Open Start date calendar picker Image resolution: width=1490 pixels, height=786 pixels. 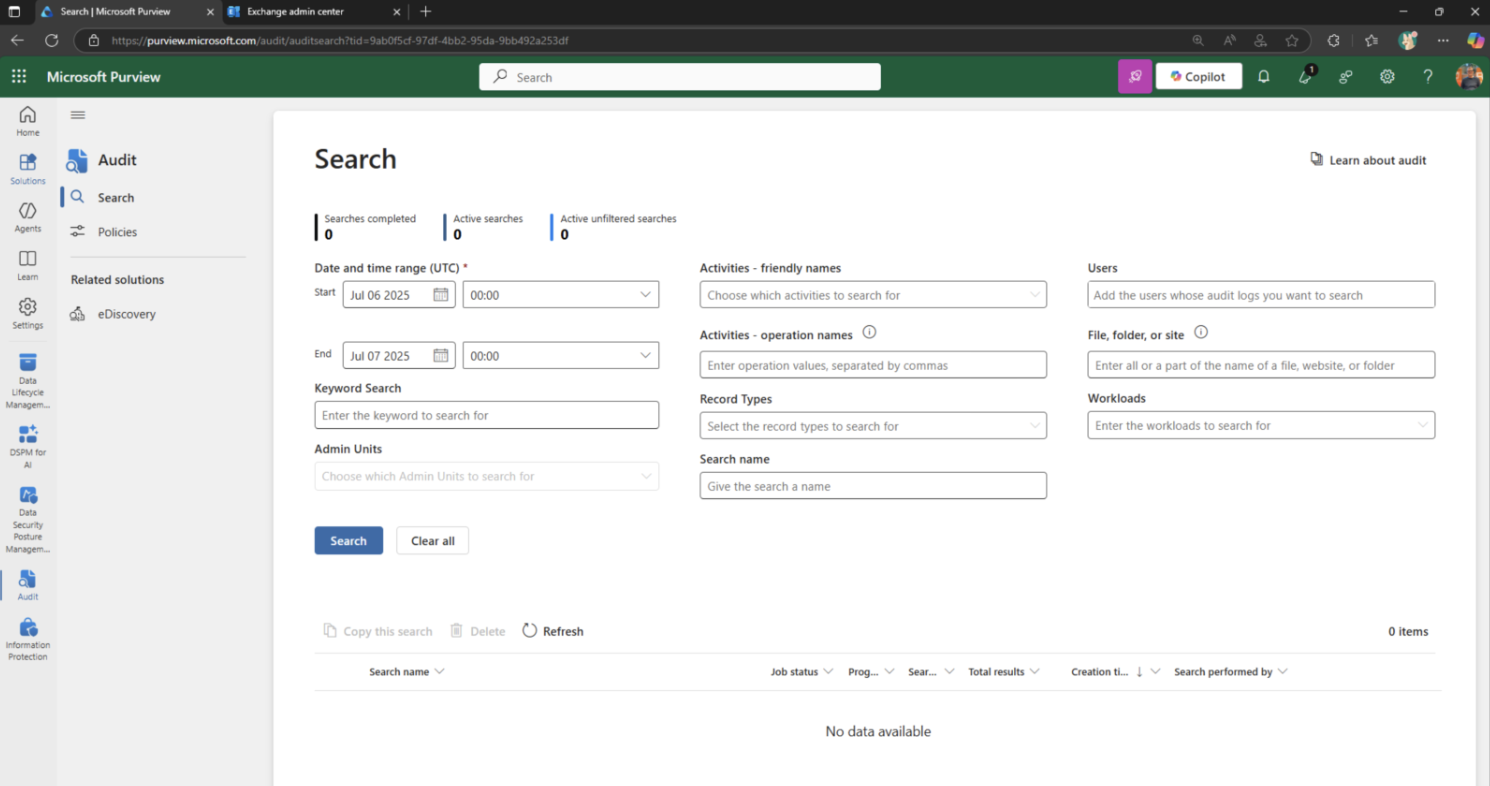(441, 295)
